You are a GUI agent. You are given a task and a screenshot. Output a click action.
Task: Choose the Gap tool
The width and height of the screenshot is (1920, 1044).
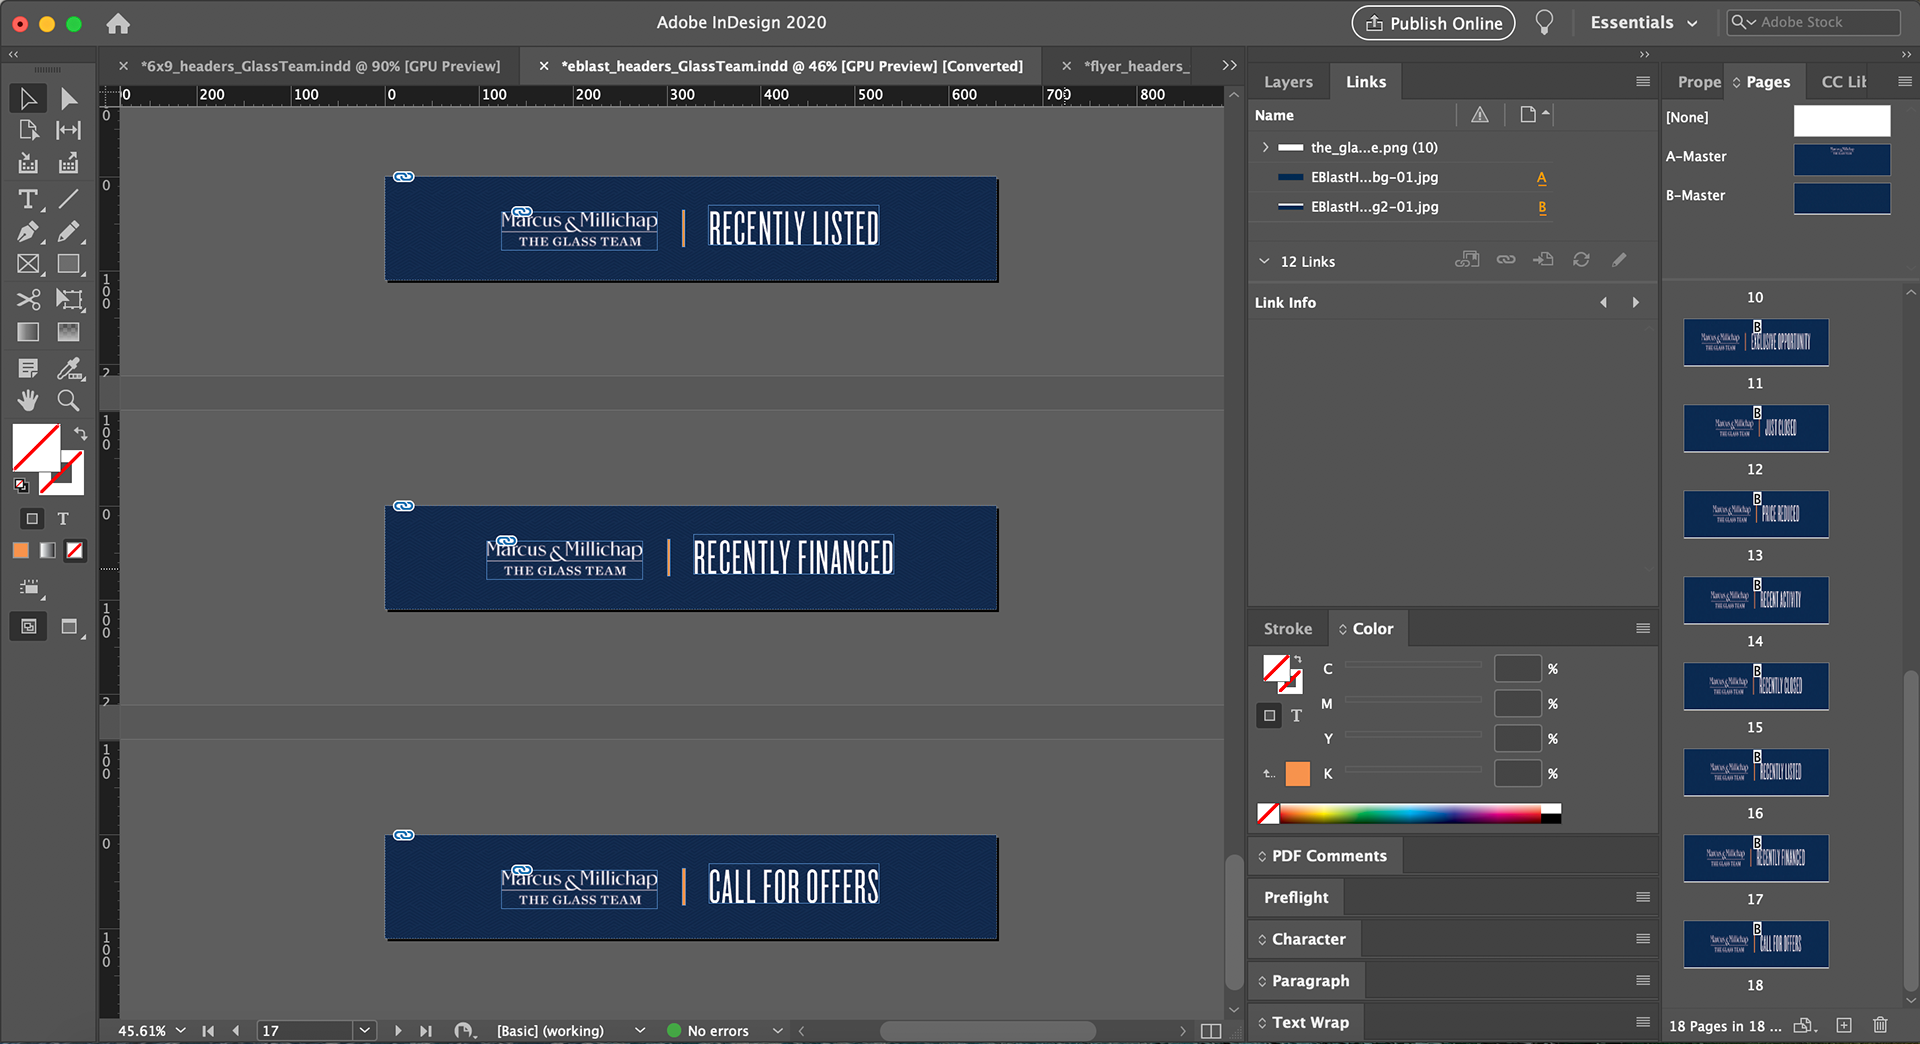(x=68, y=130)
